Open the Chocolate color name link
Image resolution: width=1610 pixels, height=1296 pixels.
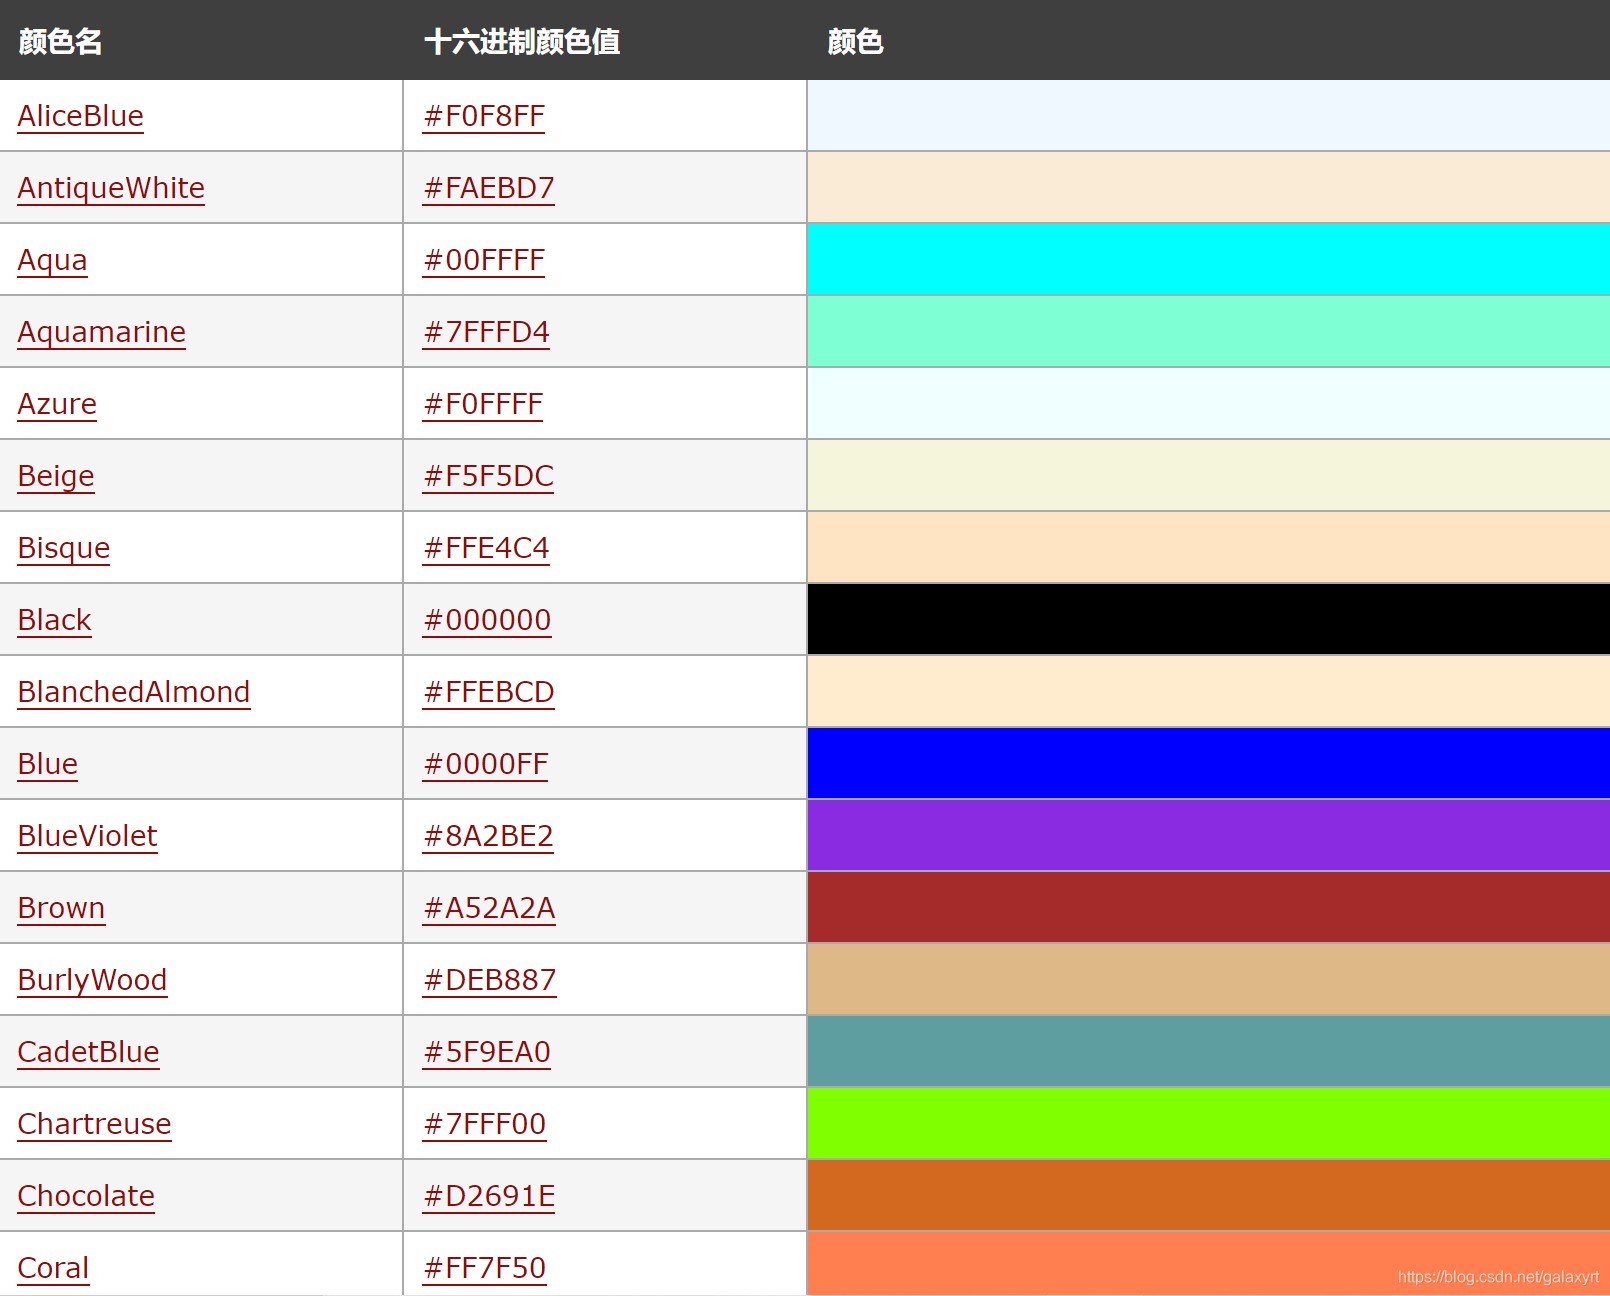point(87,1196)
